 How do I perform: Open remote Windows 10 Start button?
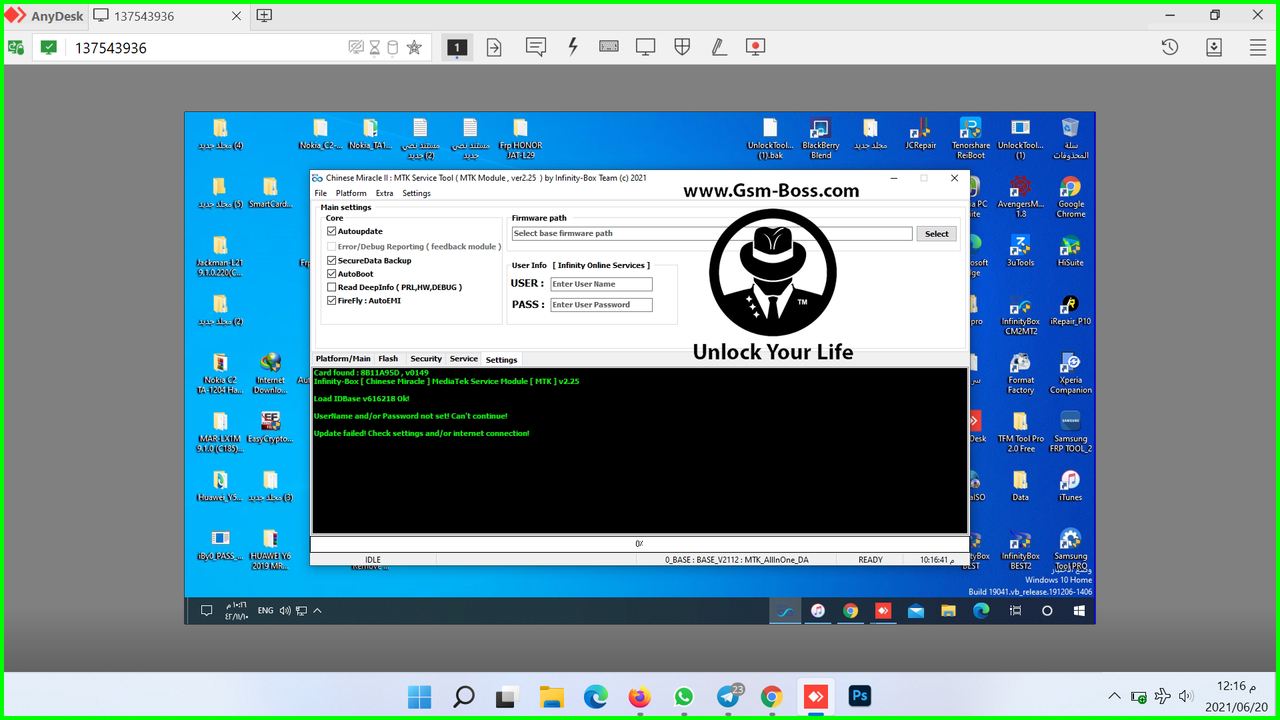click(x=1080, y=611)
